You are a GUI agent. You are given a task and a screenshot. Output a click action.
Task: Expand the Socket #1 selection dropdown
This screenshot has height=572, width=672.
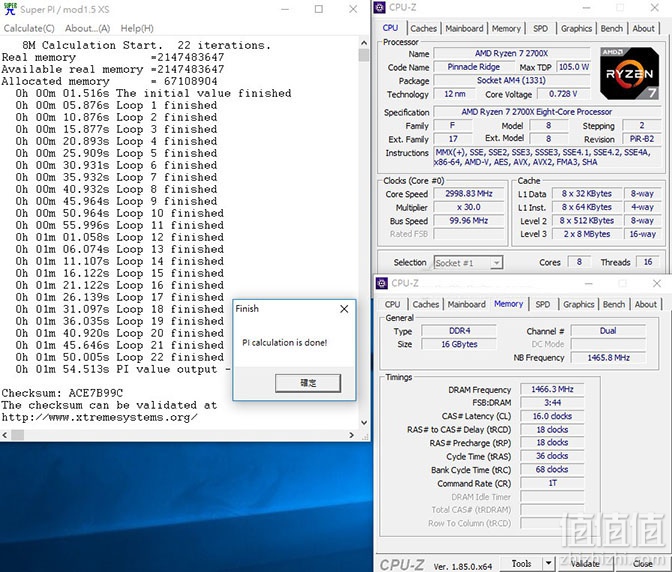tap(496, 263)
